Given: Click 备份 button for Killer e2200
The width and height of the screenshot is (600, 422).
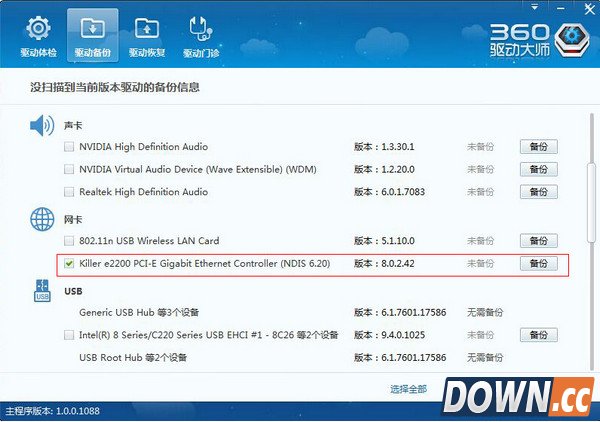Looking at the screenshot, I should pyautogui.click(x=538, y=264).
